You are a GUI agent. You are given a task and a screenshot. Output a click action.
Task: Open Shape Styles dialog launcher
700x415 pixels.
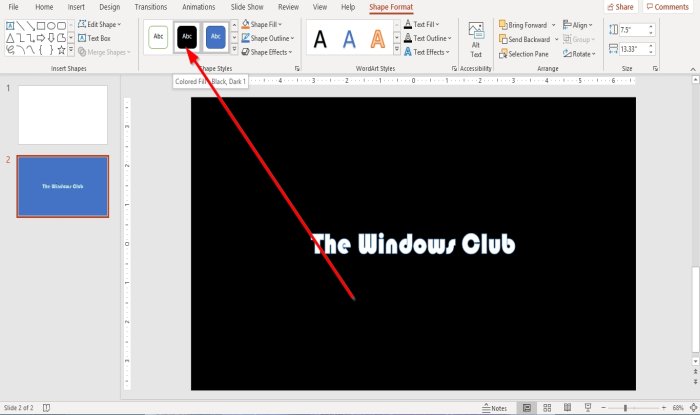point(297,69)
